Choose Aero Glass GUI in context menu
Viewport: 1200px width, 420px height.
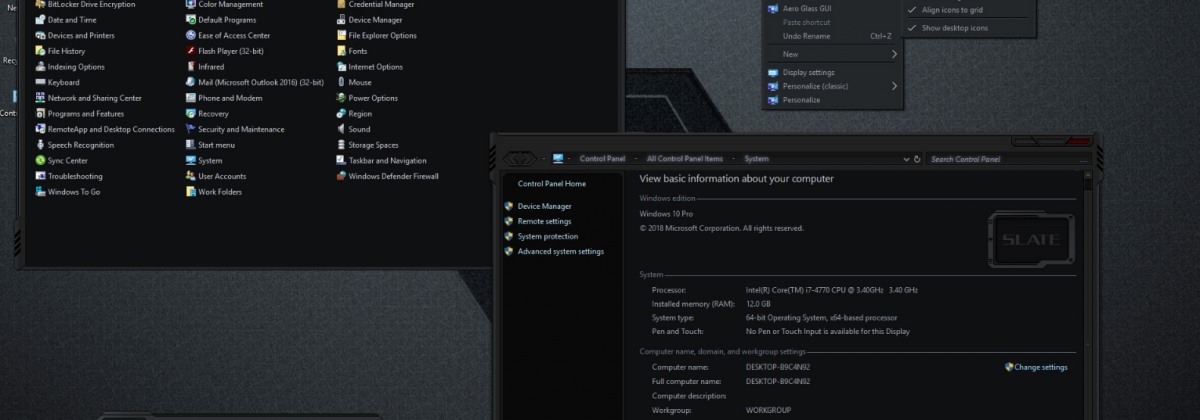pos(832,8)
